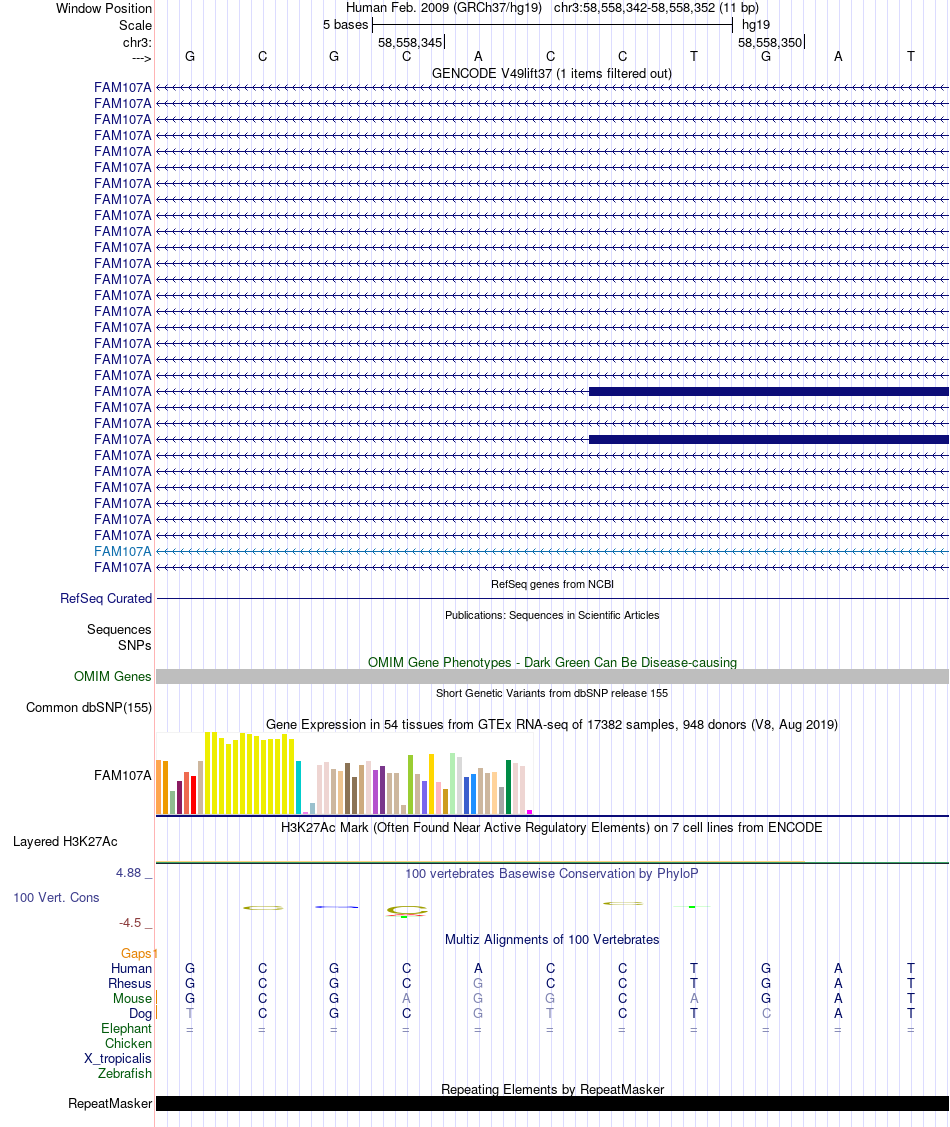
Task: Click the 58,558,345 coordinate marker
Action: (x=410, y=42)
